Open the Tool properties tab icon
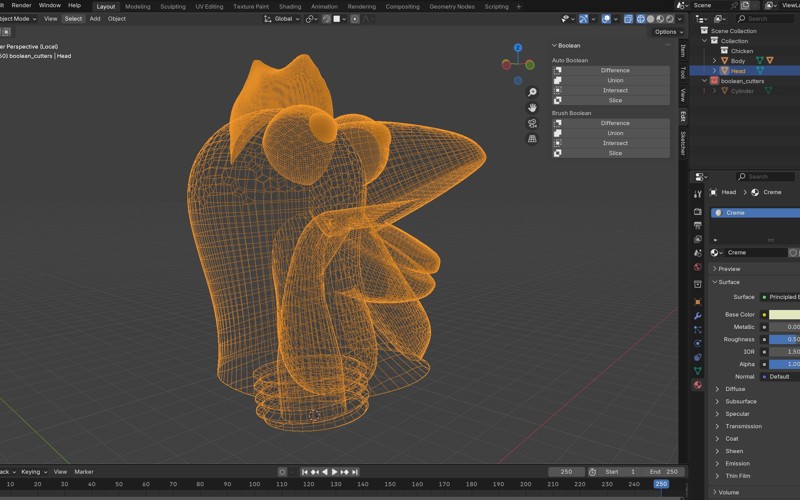Viewport: 800px width, 500px height. 698,194
